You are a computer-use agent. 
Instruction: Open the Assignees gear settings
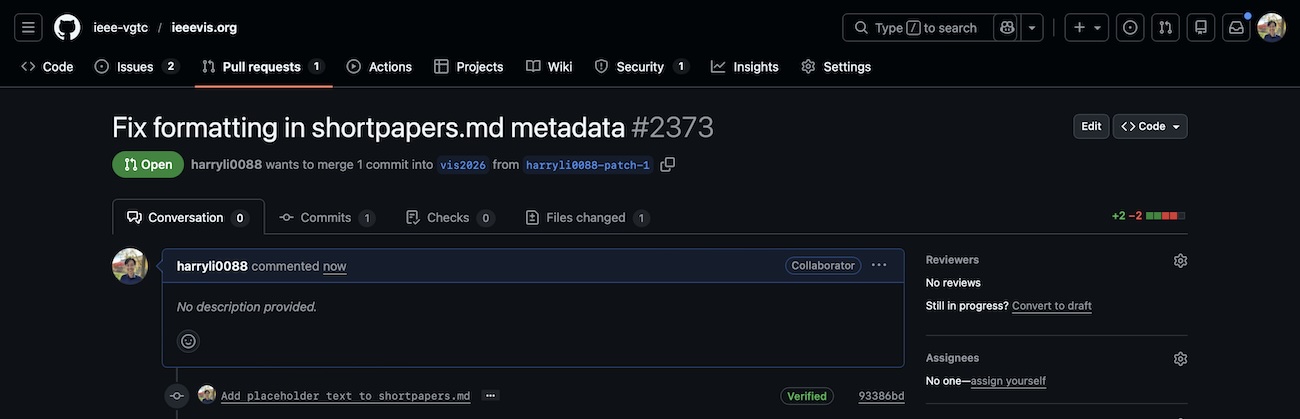(1180, 358)
